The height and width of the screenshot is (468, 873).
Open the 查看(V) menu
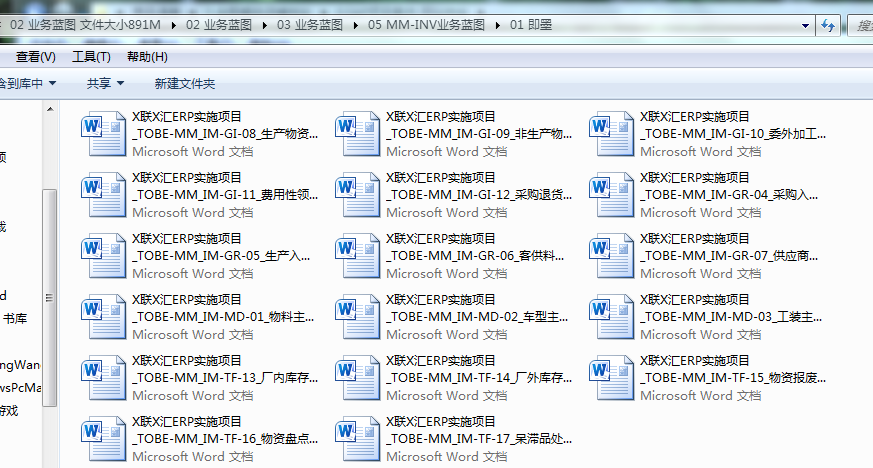coord(35,57)
